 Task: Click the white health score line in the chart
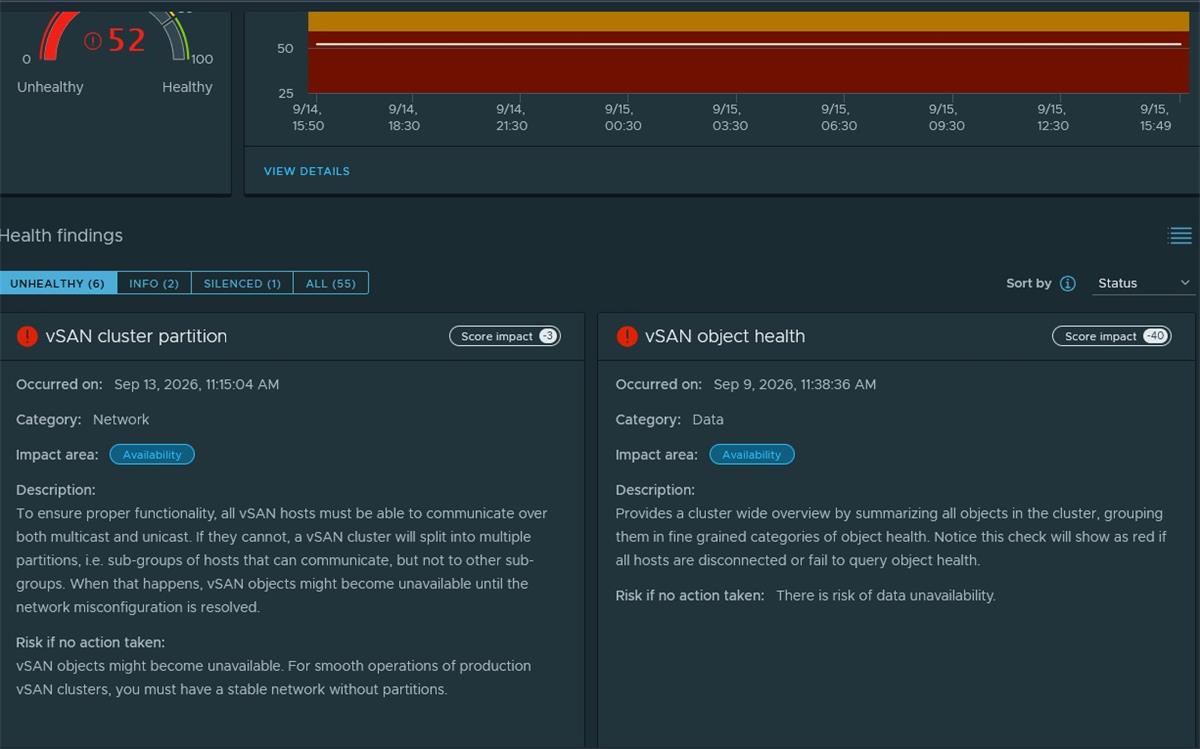pos(748,44)
